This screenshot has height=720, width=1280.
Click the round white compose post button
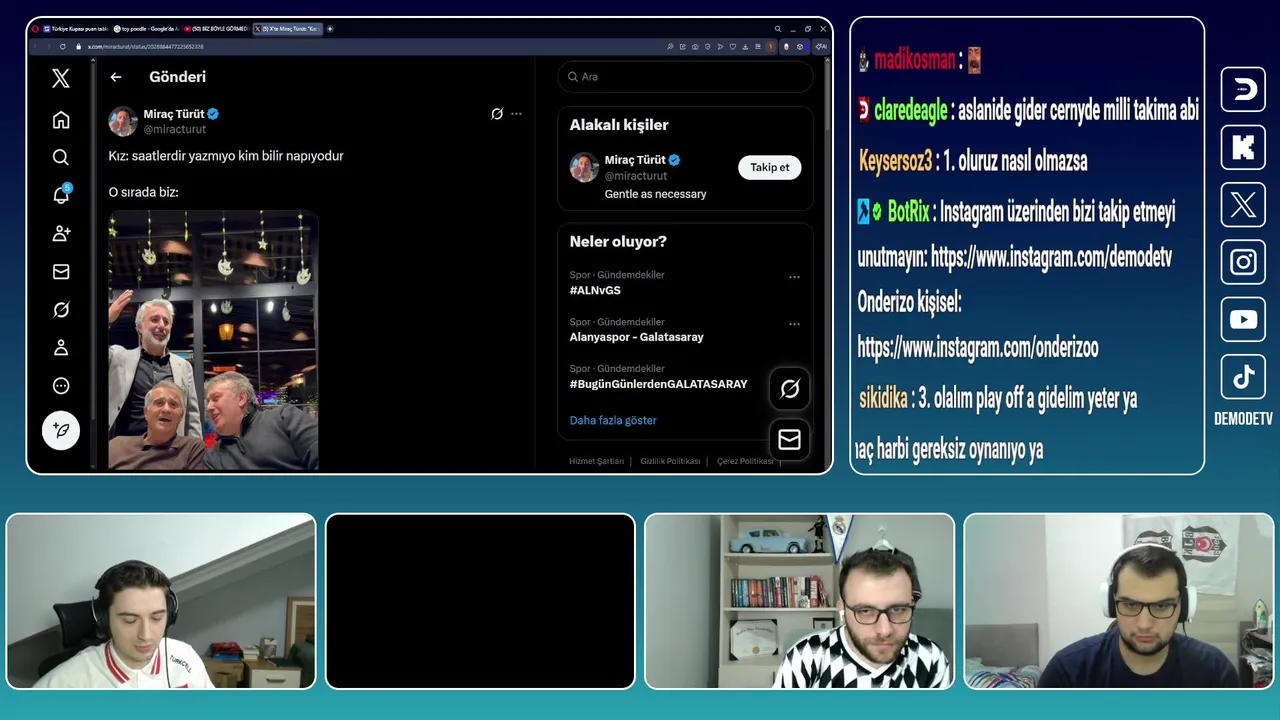61,430
